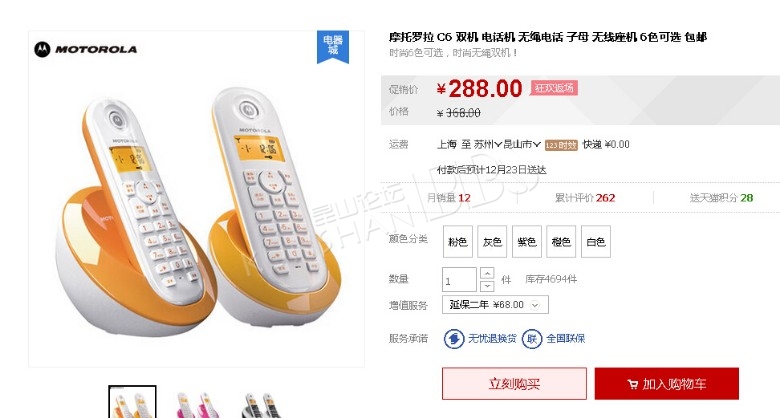Click the 无忧退换货 service icon
The image size is (780, 418).
point(454,339)
